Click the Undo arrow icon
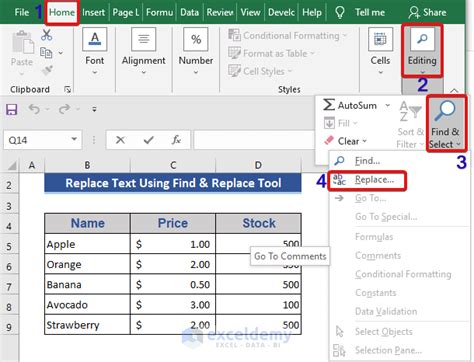The image size is (474, 362). [x=34, y=109]
